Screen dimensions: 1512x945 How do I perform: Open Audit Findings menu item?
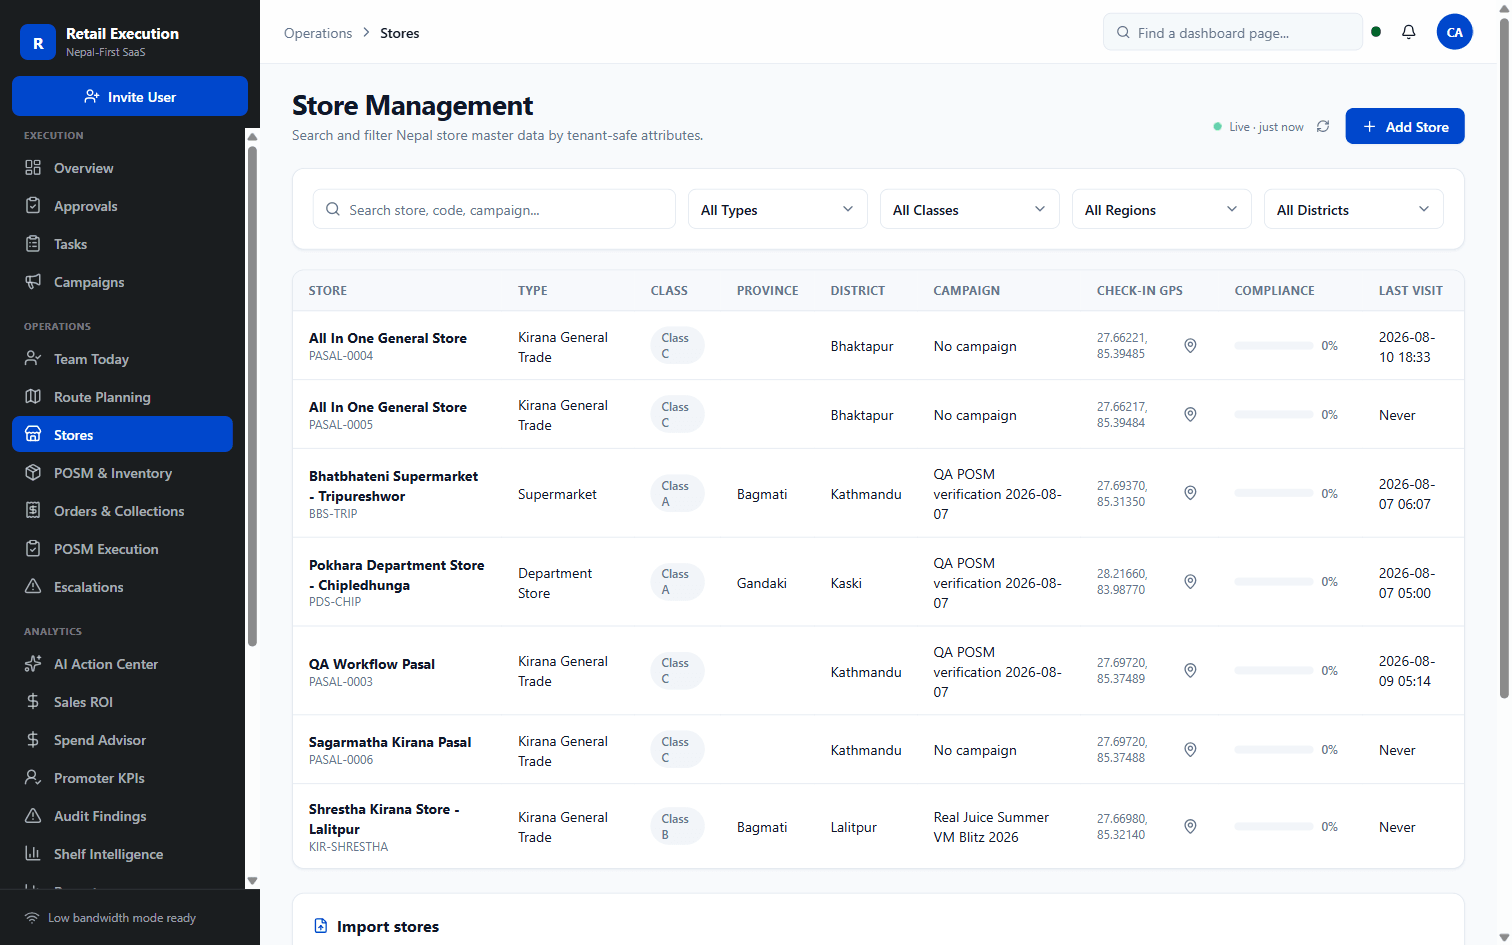coord(122,815)
